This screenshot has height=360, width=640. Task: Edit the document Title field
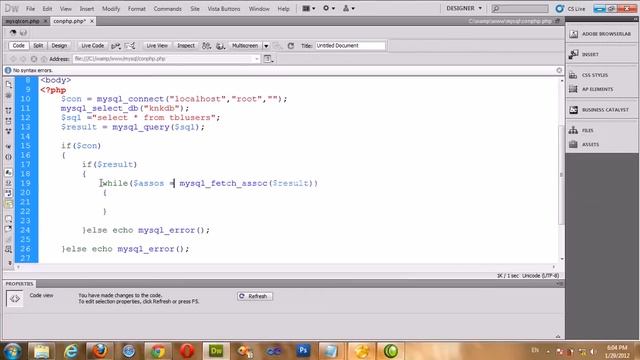click(350, 46)
